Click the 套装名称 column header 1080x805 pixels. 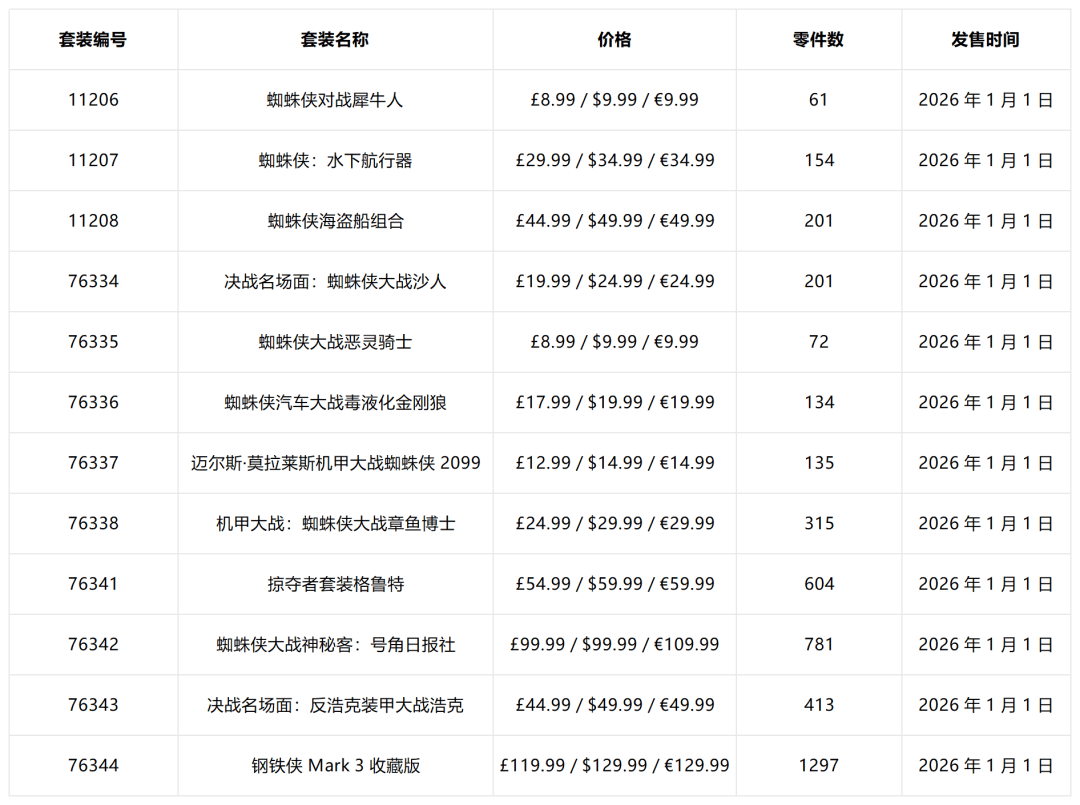(335, 40)
